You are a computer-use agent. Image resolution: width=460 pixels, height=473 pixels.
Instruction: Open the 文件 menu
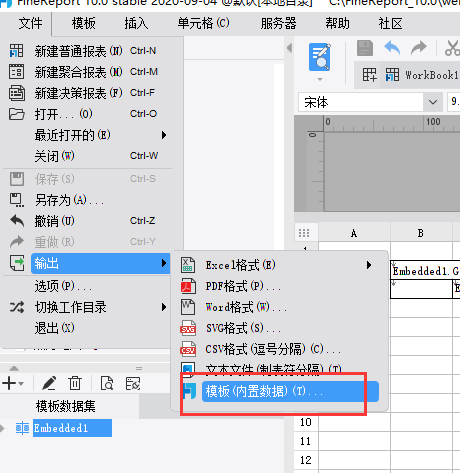click(30, 24)
